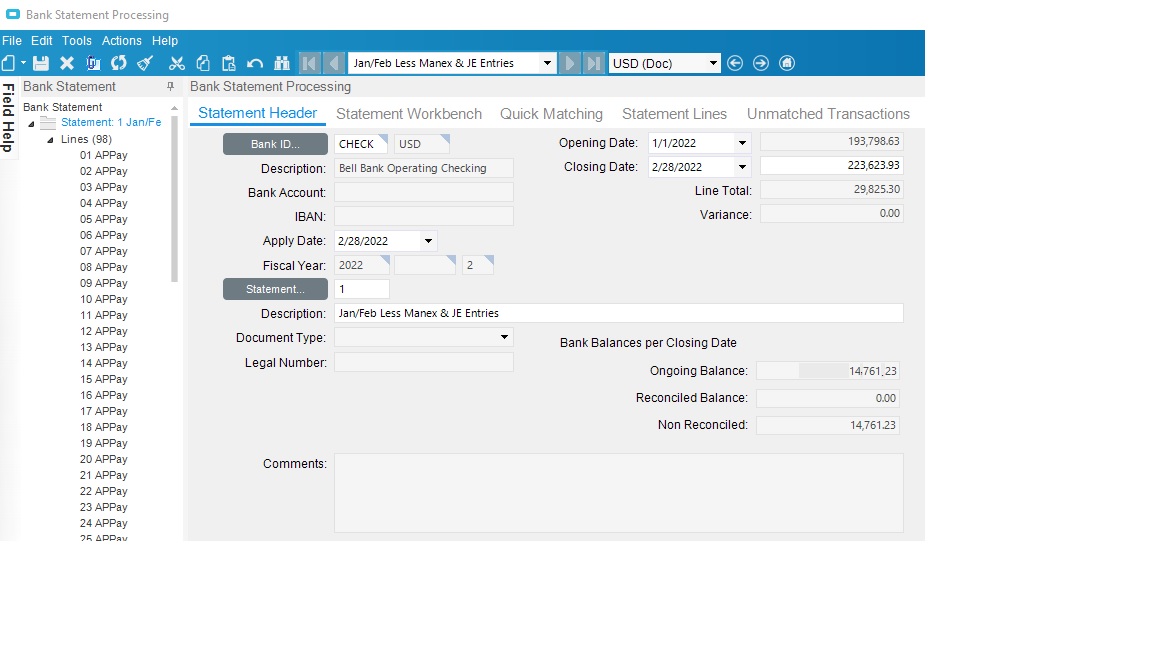Click the CHECK bank ID field
This screenshot has width=1152, height=648.
(361, 144)
